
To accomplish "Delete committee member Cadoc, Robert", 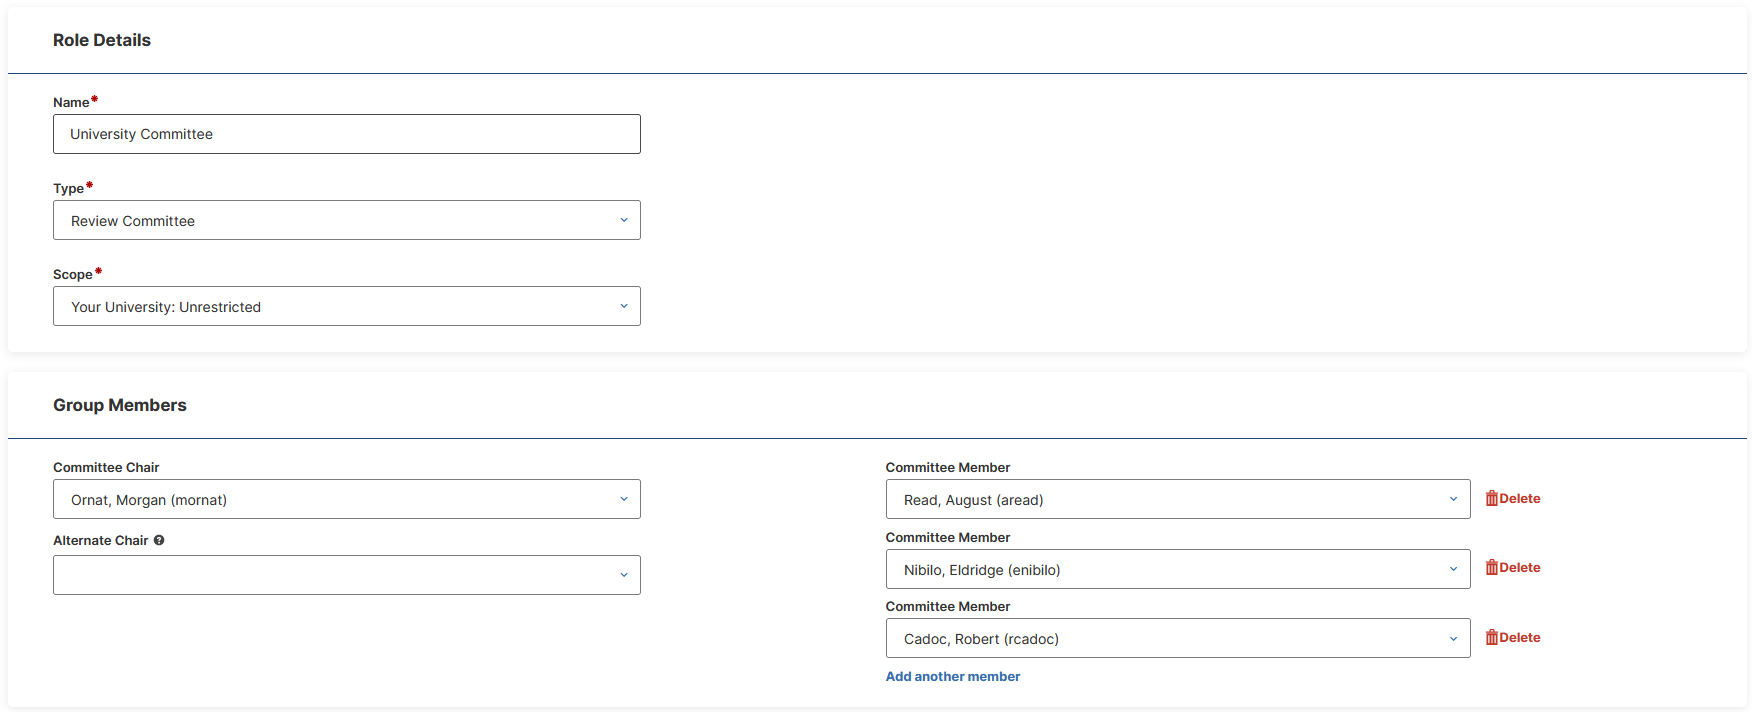I will click(x=1513, y=637).
